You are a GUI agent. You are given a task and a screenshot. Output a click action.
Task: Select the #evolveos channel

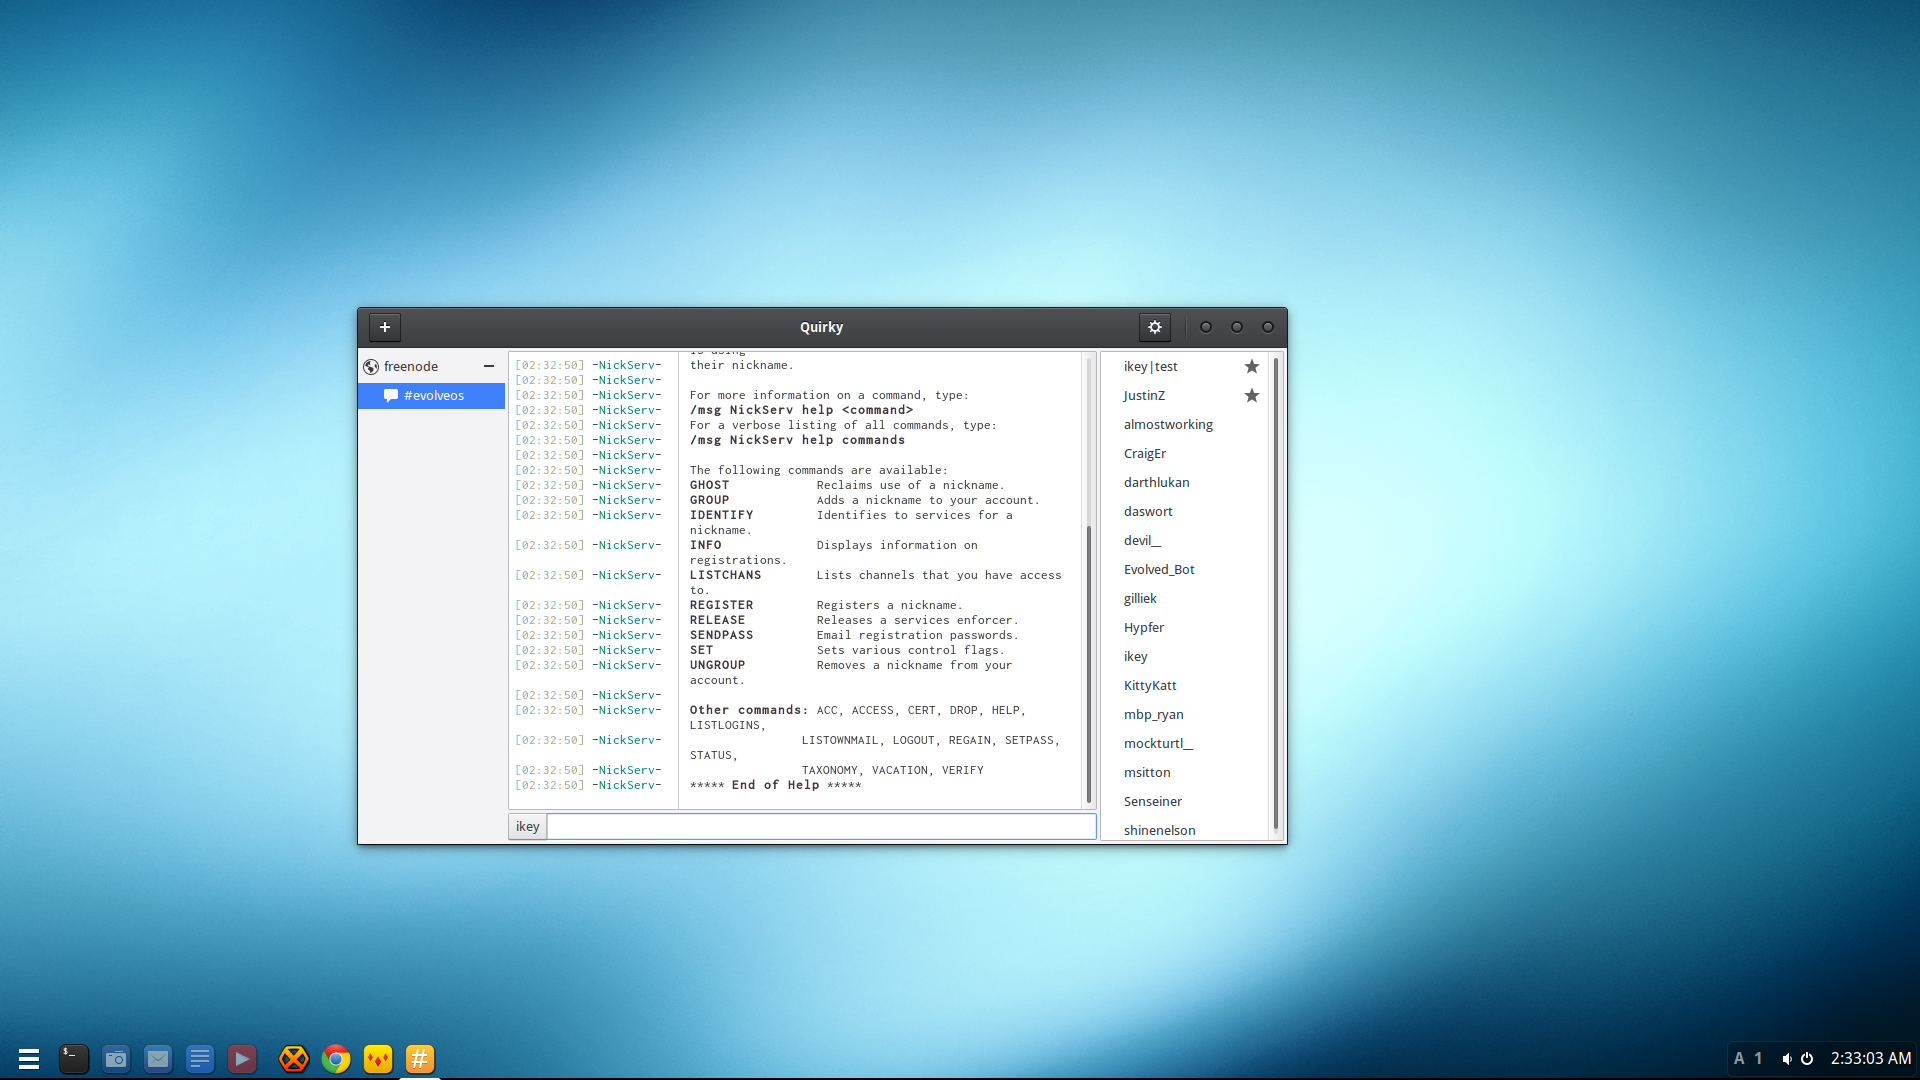pos(431,395)
